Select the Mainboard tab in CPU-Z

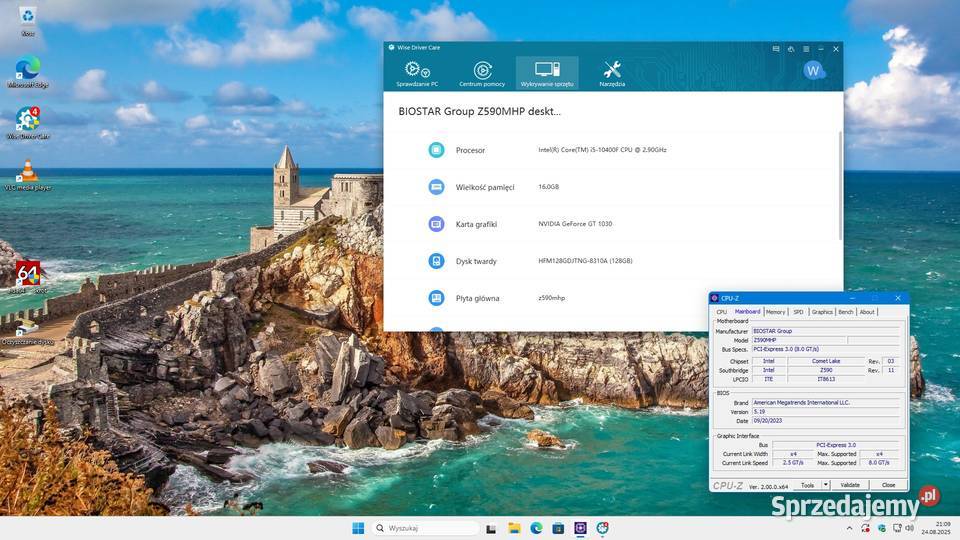pos(747,312)
